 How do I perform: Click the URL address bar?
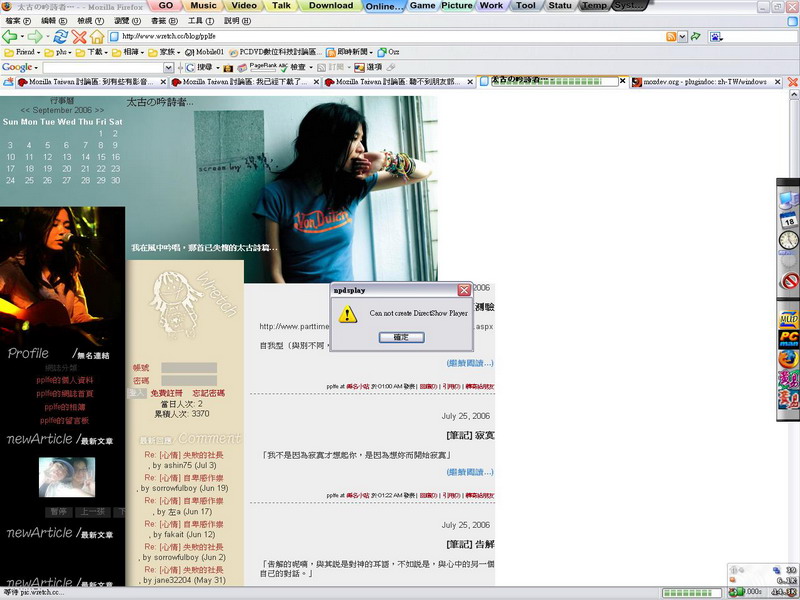point(388,36)
